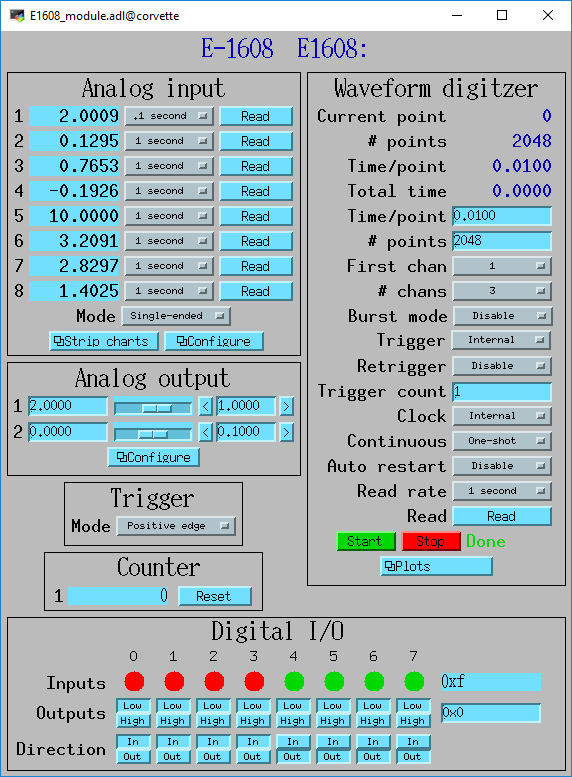Reset Counter 1

215,596
